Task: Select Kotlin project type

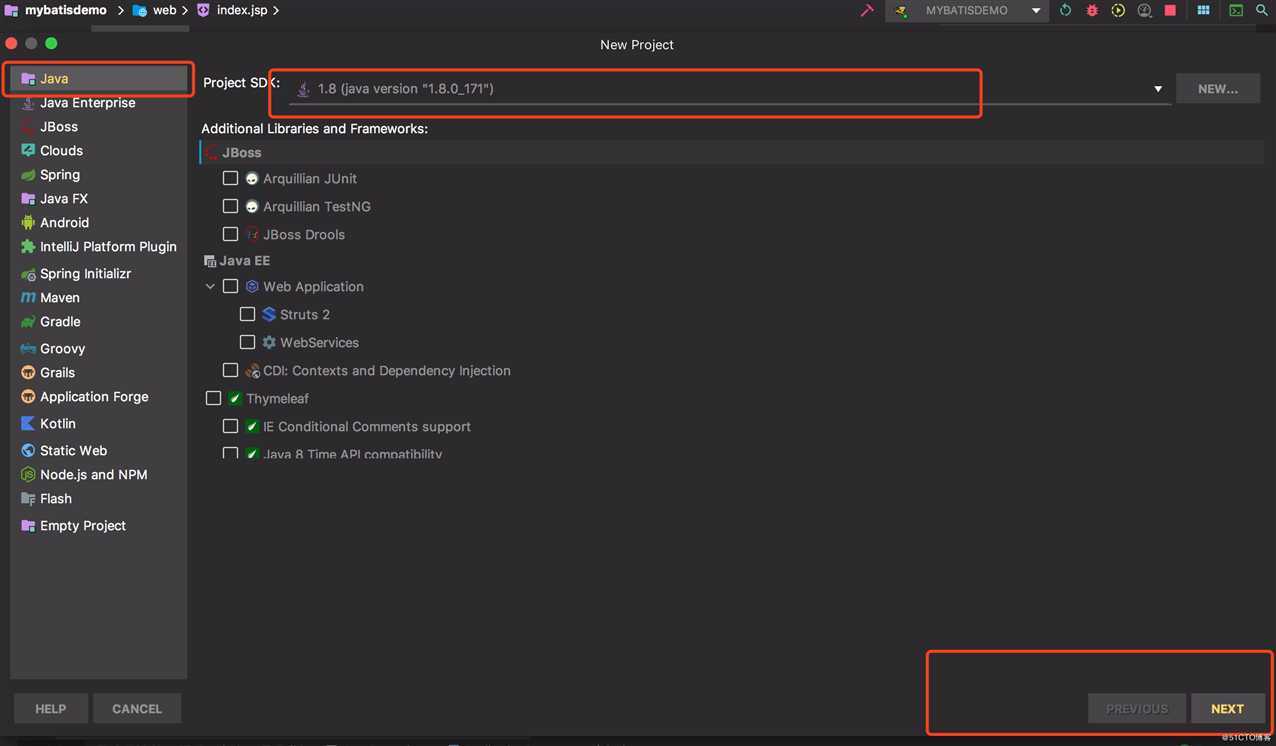Action: point(98,423)
